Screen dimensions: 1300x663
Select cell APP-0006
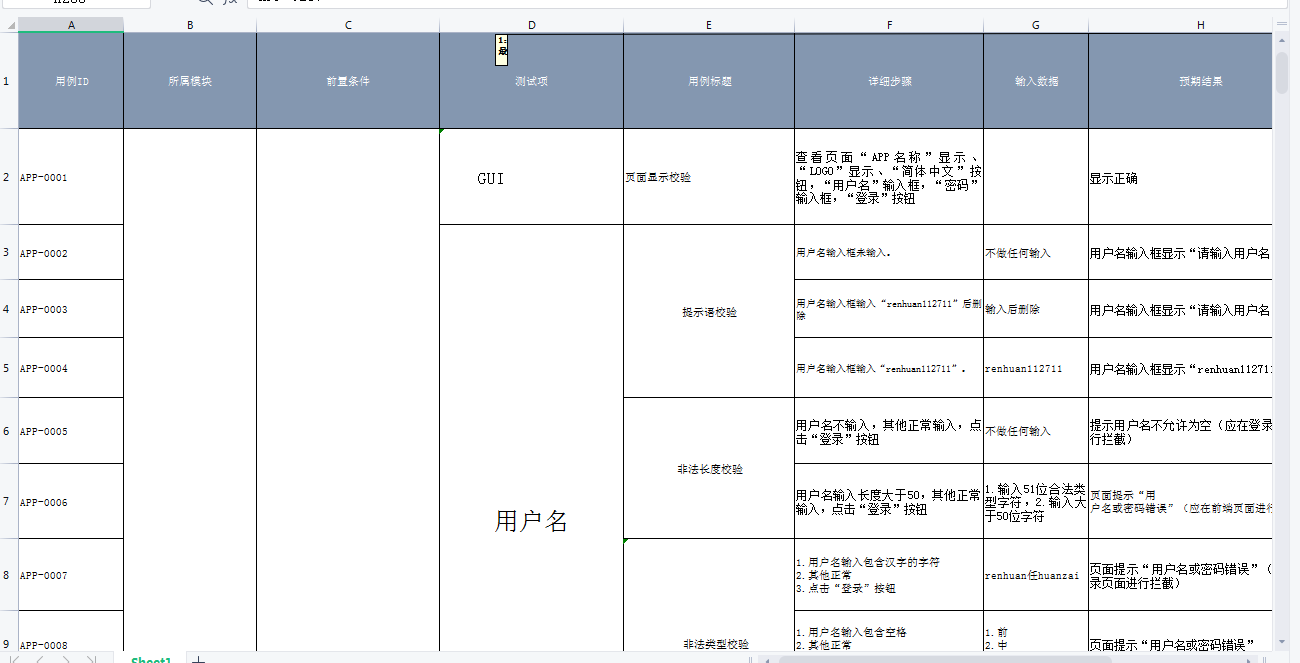[x=71, y=501]
